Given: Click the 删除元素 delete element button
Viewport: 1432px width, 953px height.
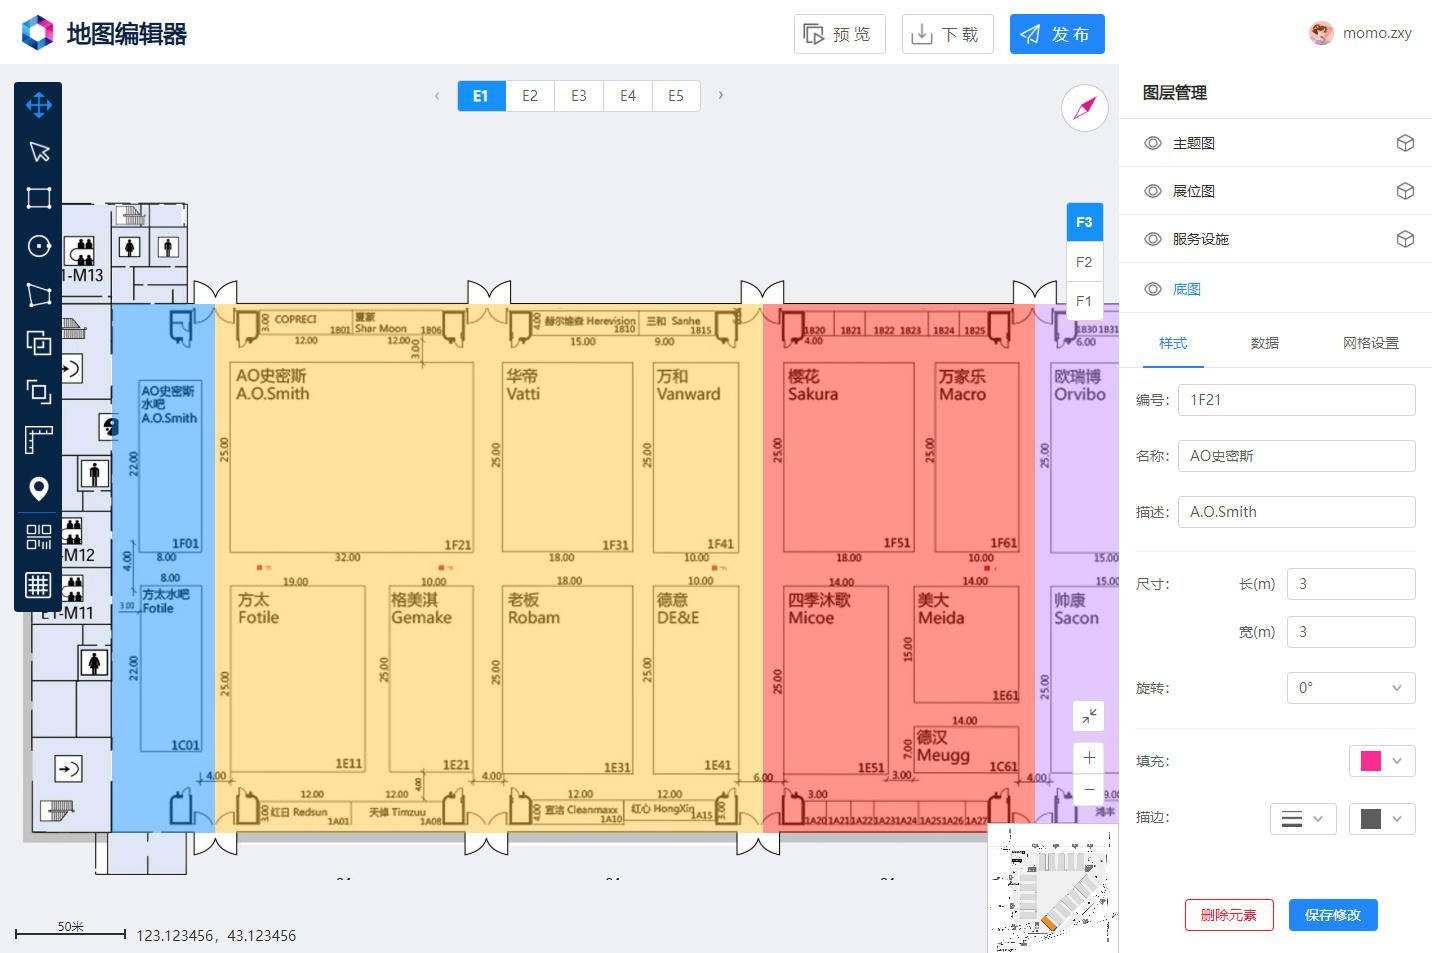Looking at the screenshot, I should coord(1229,915).
